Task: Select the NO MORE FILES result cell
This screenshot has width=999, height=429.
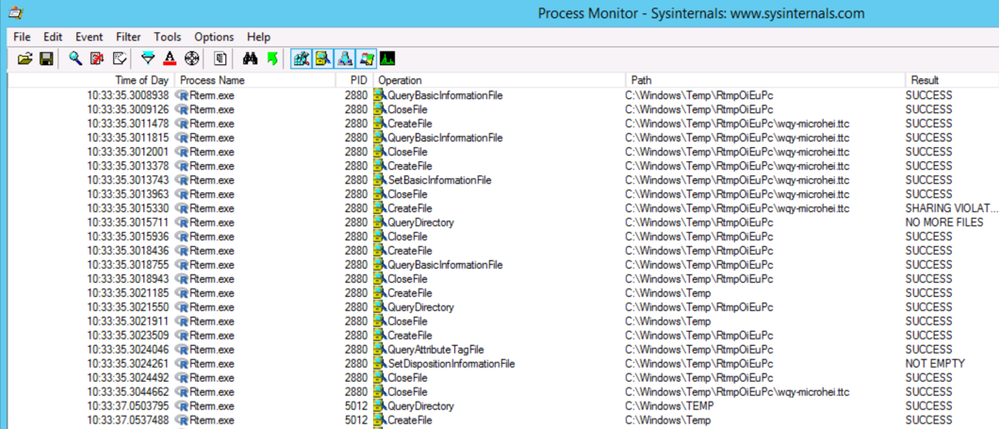Action: click(x=944, y=222)
